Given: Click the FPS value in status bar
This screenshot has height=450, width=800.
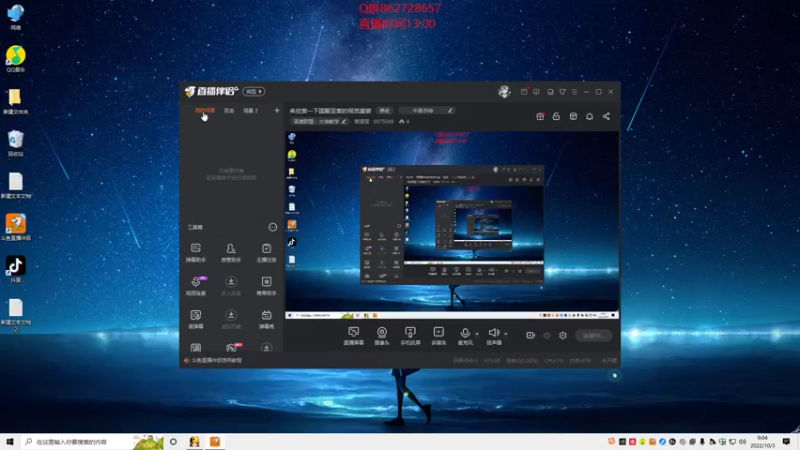Looking at the screenshot, I should pyautogui.click(x=492, y=360).
